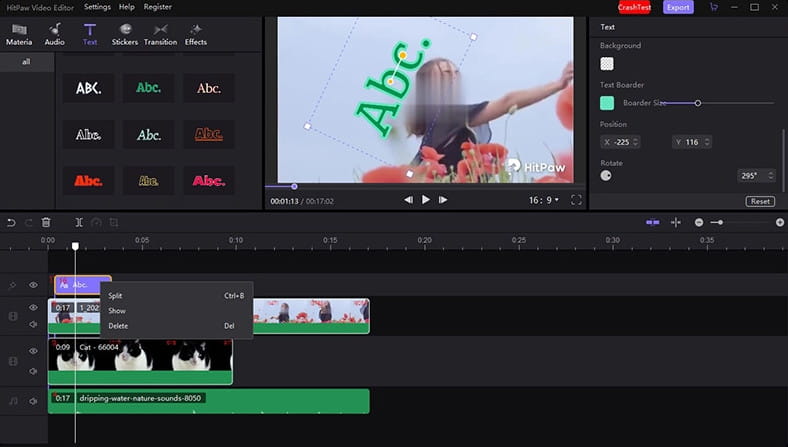Click the Reset button
Image resolution: width=788 pixels, height=447 pixels.
click(760, 201)
